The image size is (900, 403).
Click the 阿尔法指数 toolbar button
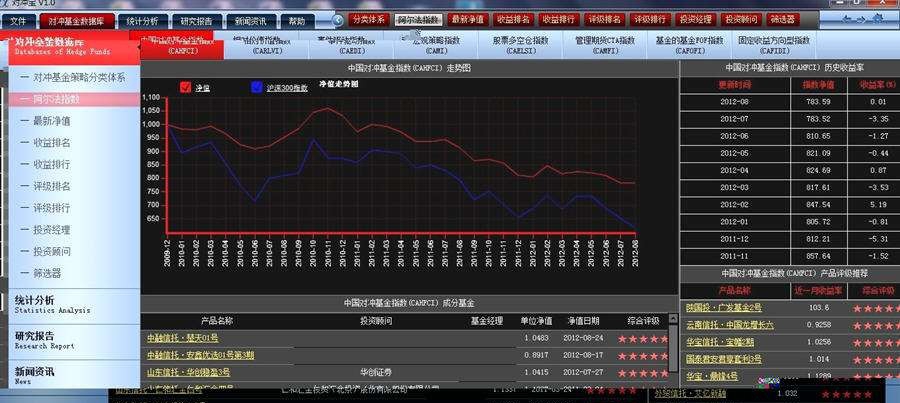click(418, 20)
